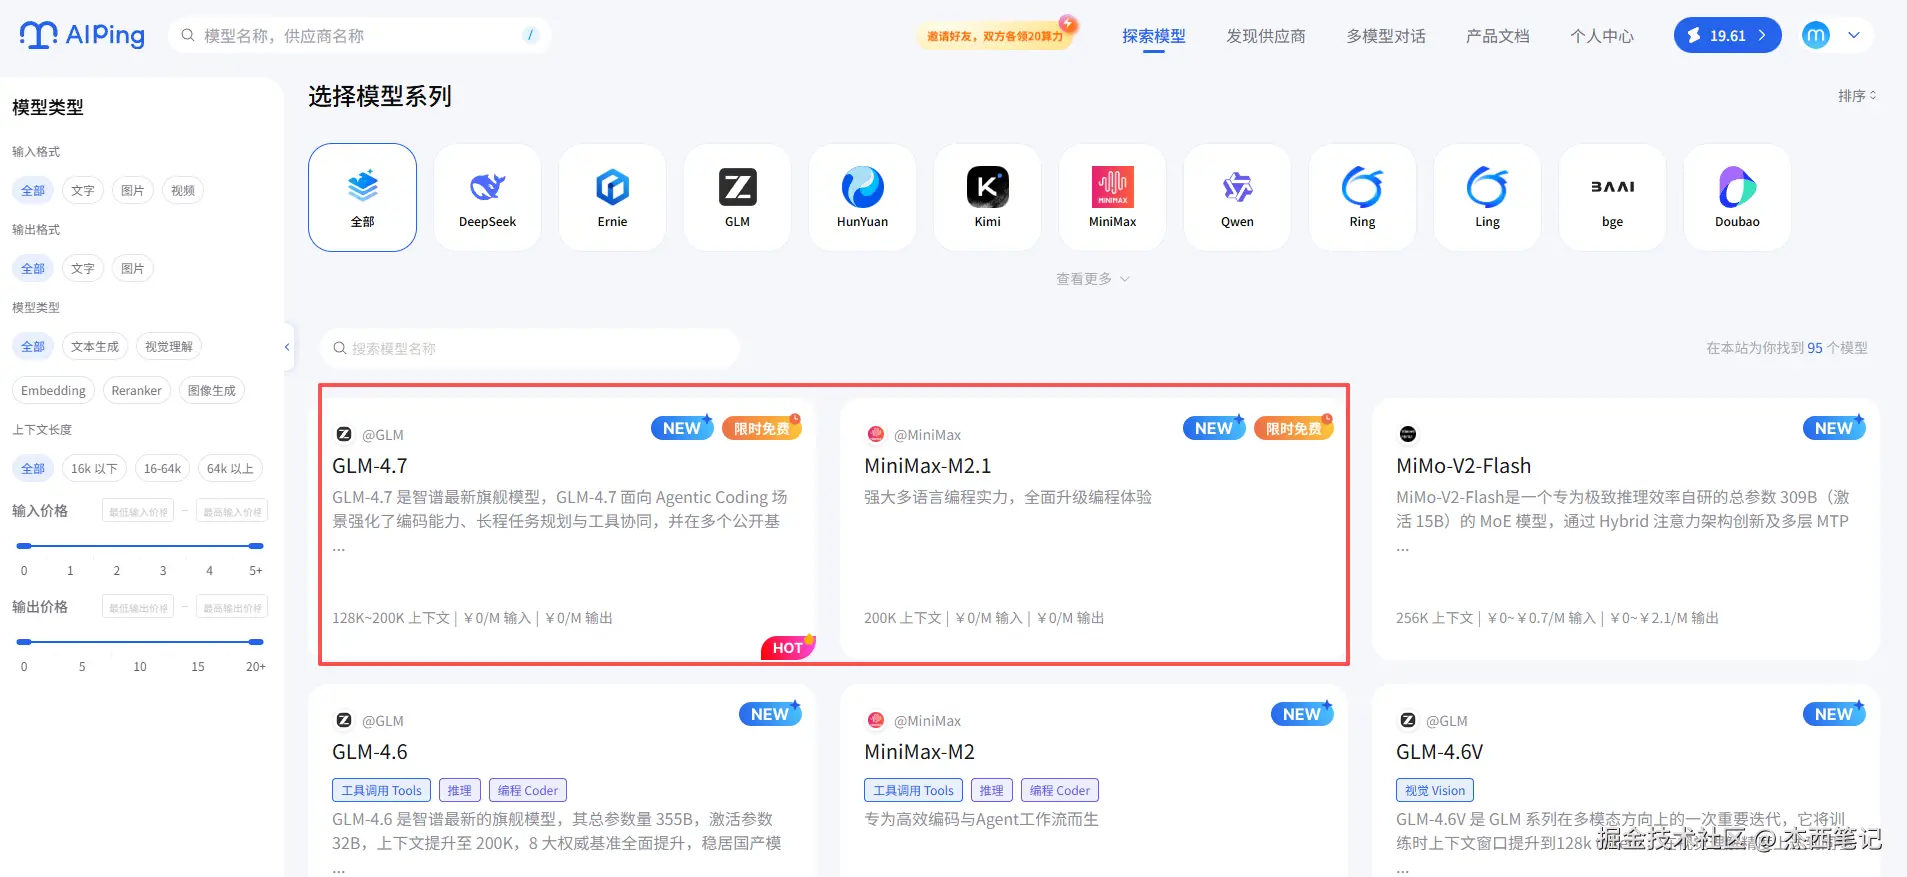Open 探索模型 navigation tab

coord(1154,36)
